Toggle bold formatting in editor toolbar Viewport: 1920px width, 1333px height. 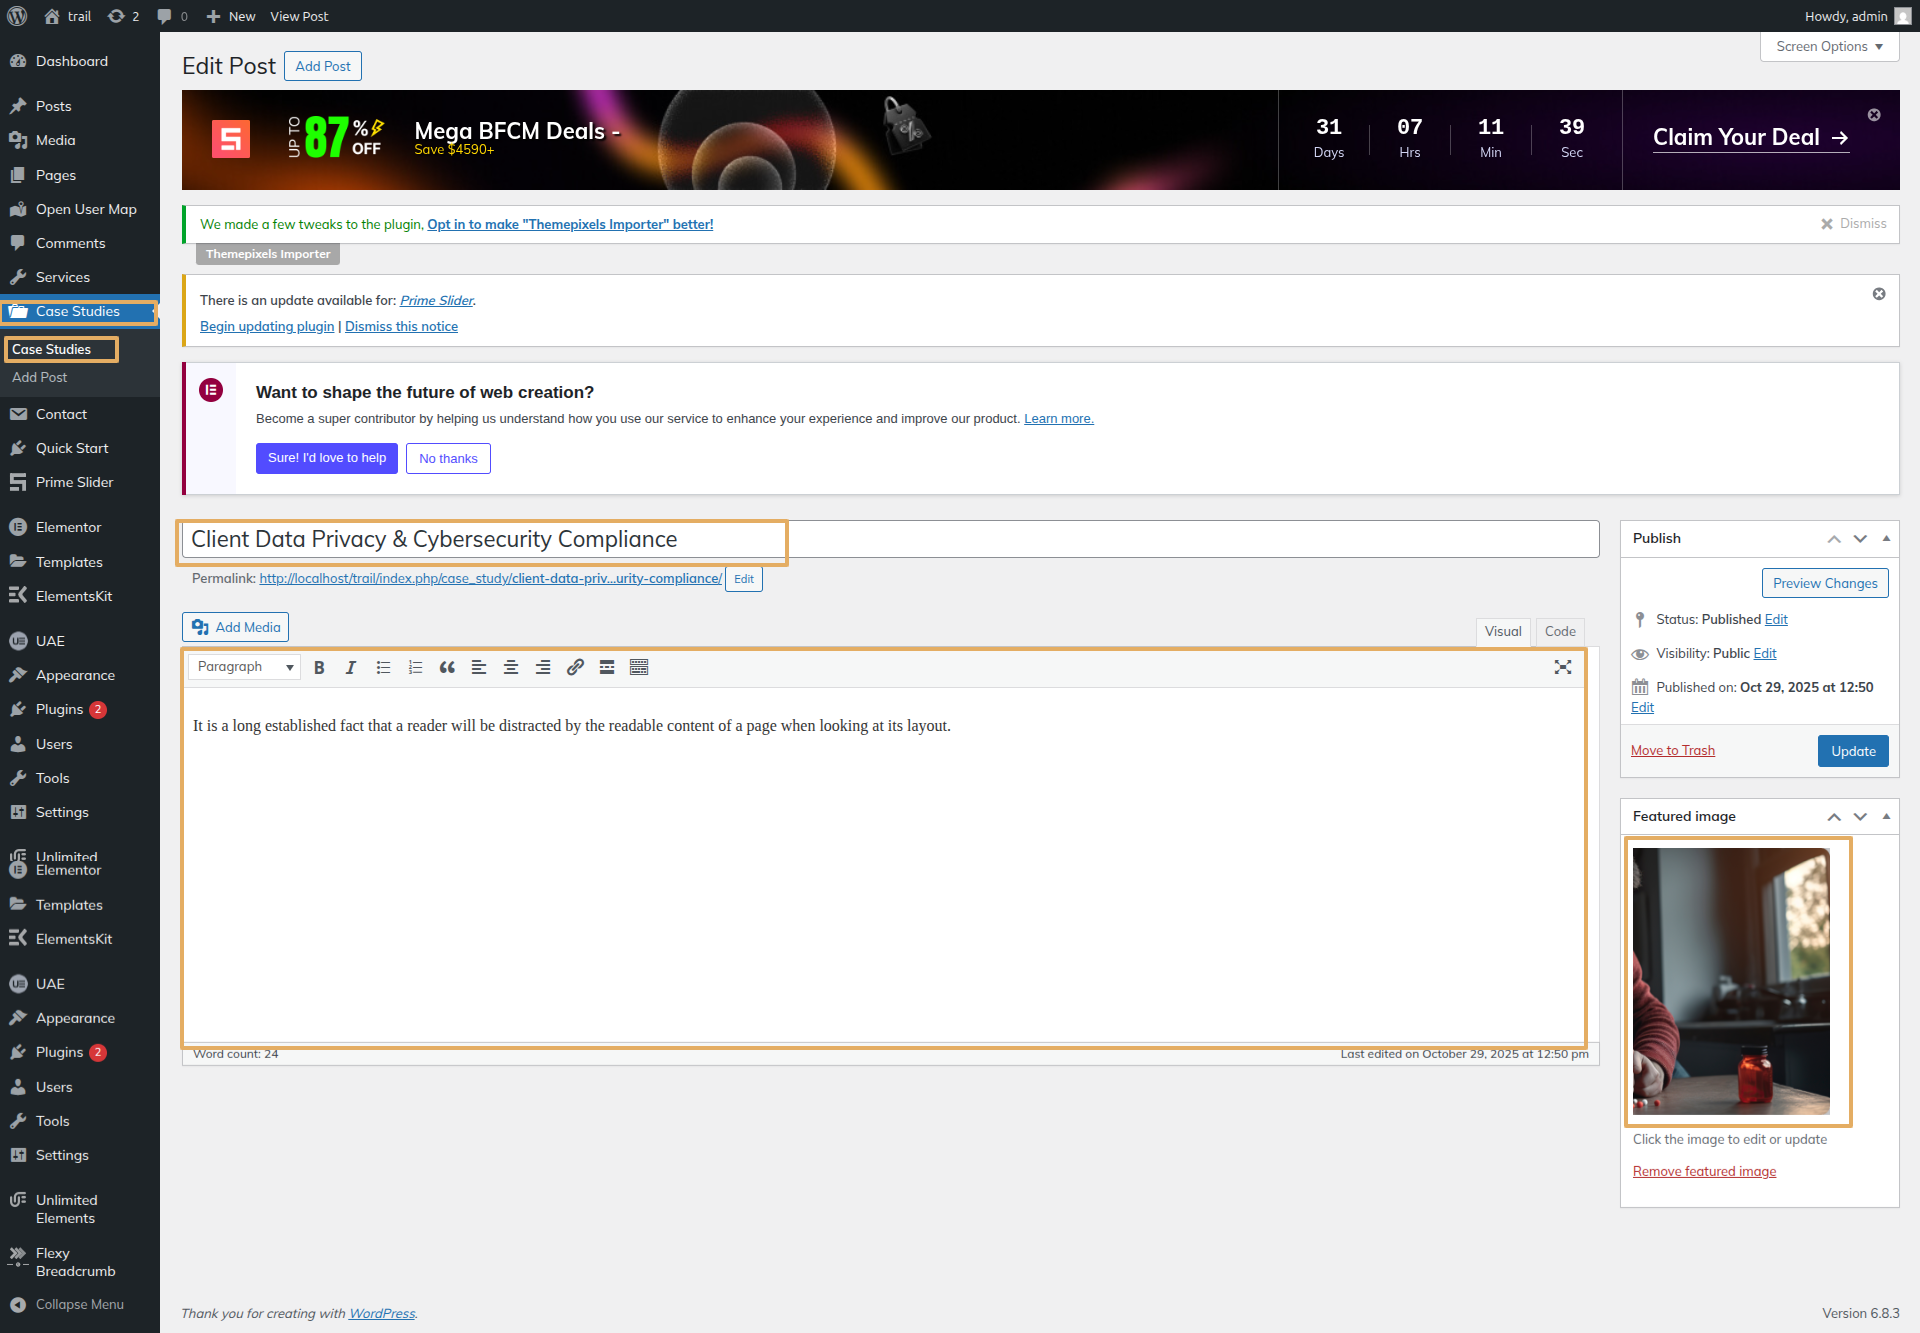click(x=319, y=667)
